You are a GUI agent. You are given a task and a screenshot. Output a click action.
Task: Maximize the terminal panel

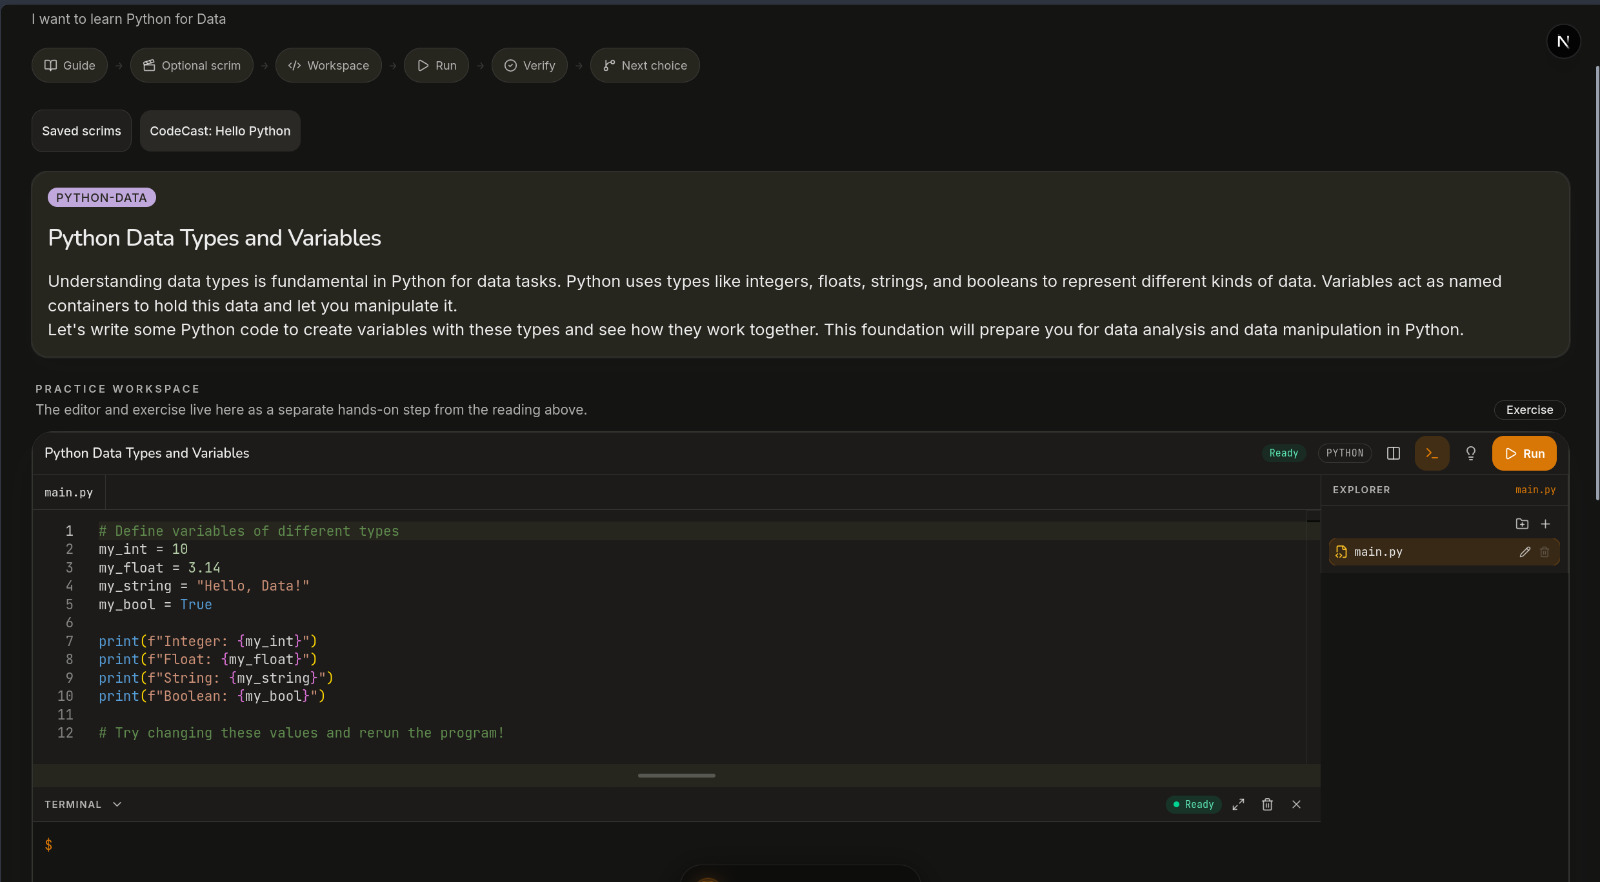point(1239,805)
